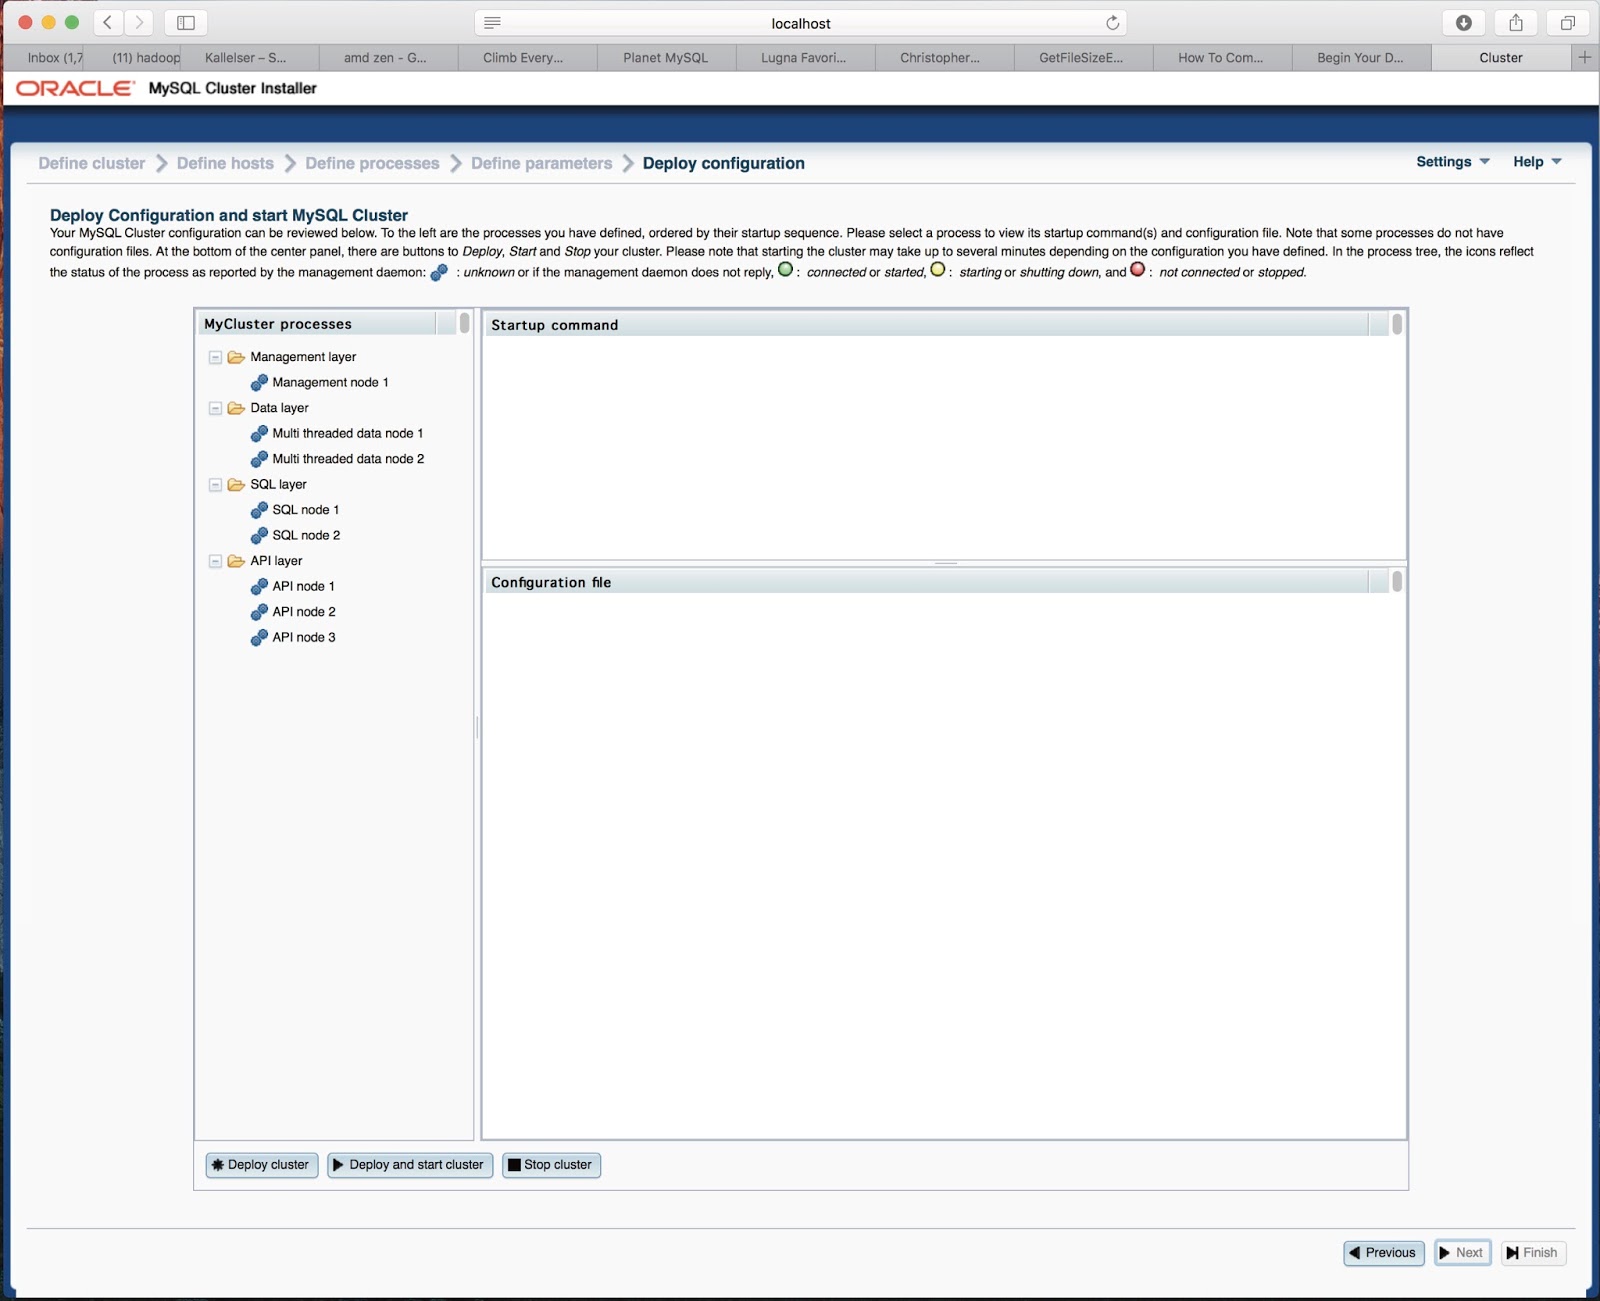The height and width of the screenshot is (1301, 1600).
Task: Click the Data layer folder icon
Action: pyautogui.click(x=236, y=408)
